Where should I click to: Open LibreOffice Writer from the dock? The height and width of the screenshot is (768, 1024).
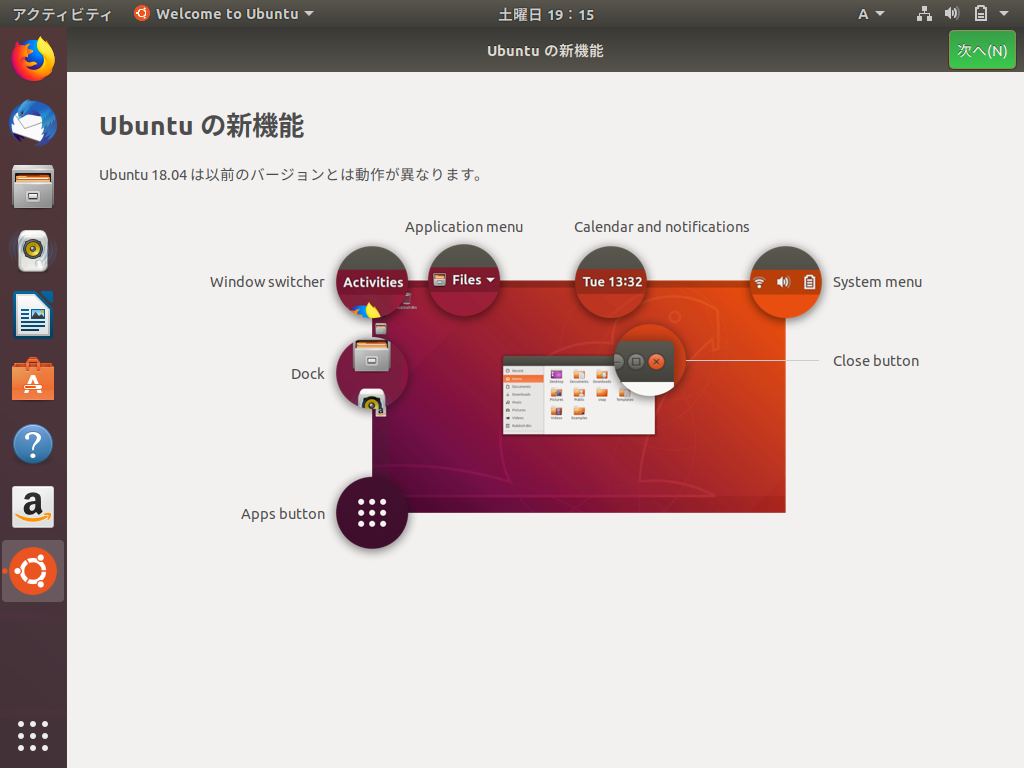click(x=33, y=315)
